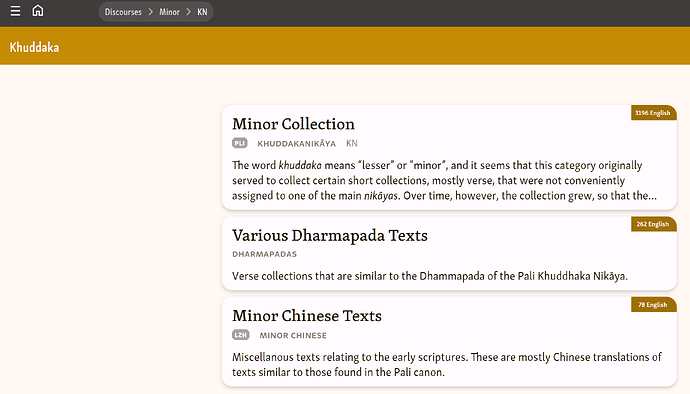
Task: Navigate to Minor breadcrumb
Action: tap(169, 12)
